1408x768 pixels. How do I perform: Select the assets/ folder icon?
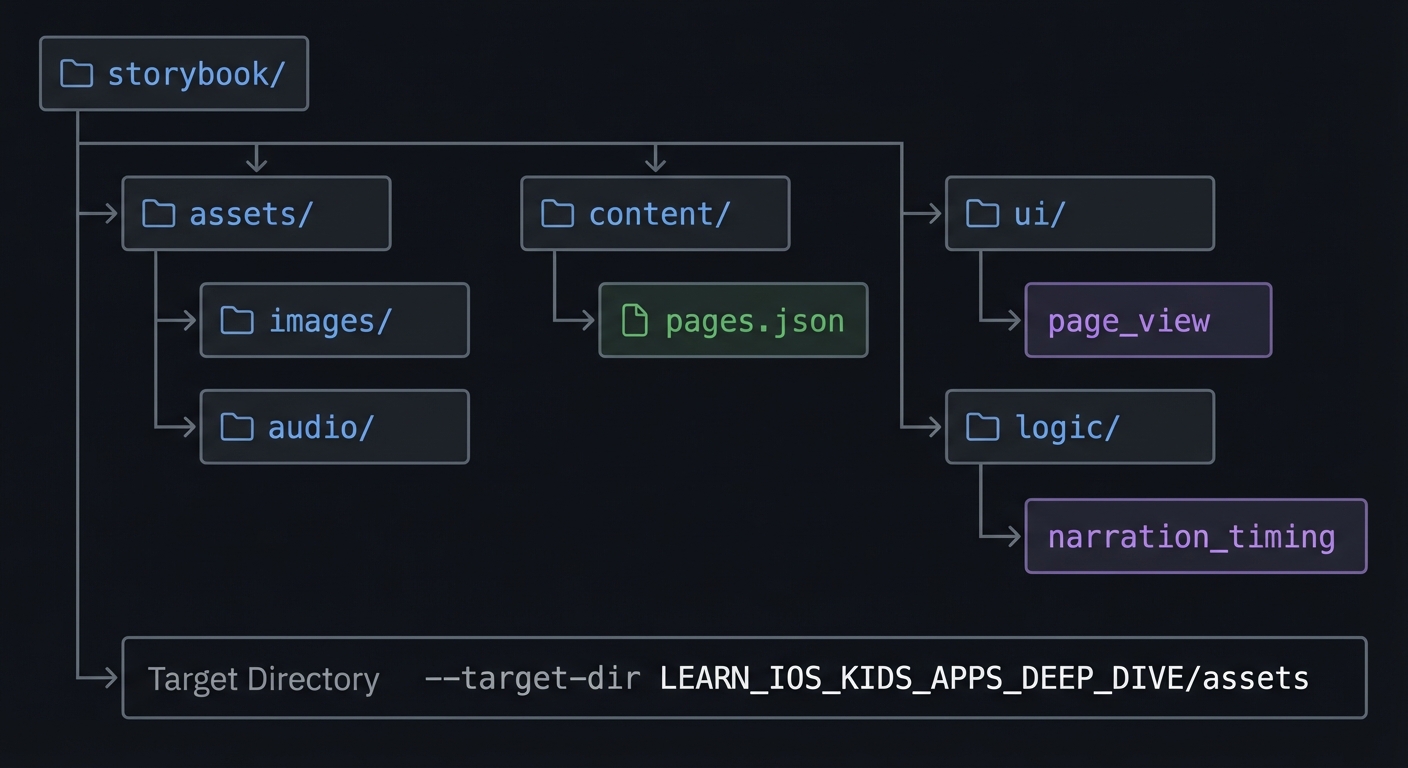158,213
